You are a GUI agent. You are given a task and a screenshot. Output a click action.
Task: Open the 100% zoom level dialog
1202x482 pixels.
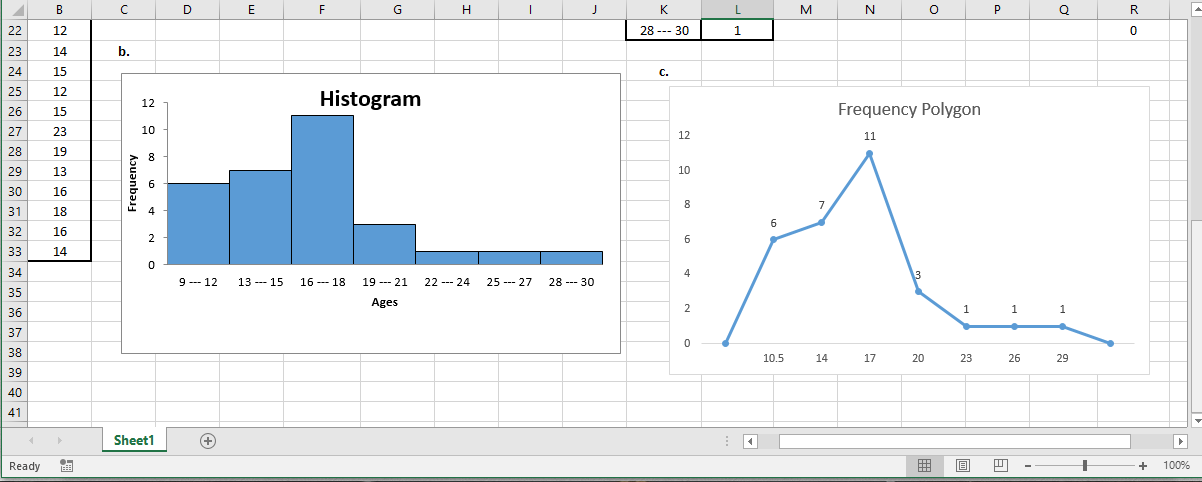pyautogui.click(x=1176, y=466)
